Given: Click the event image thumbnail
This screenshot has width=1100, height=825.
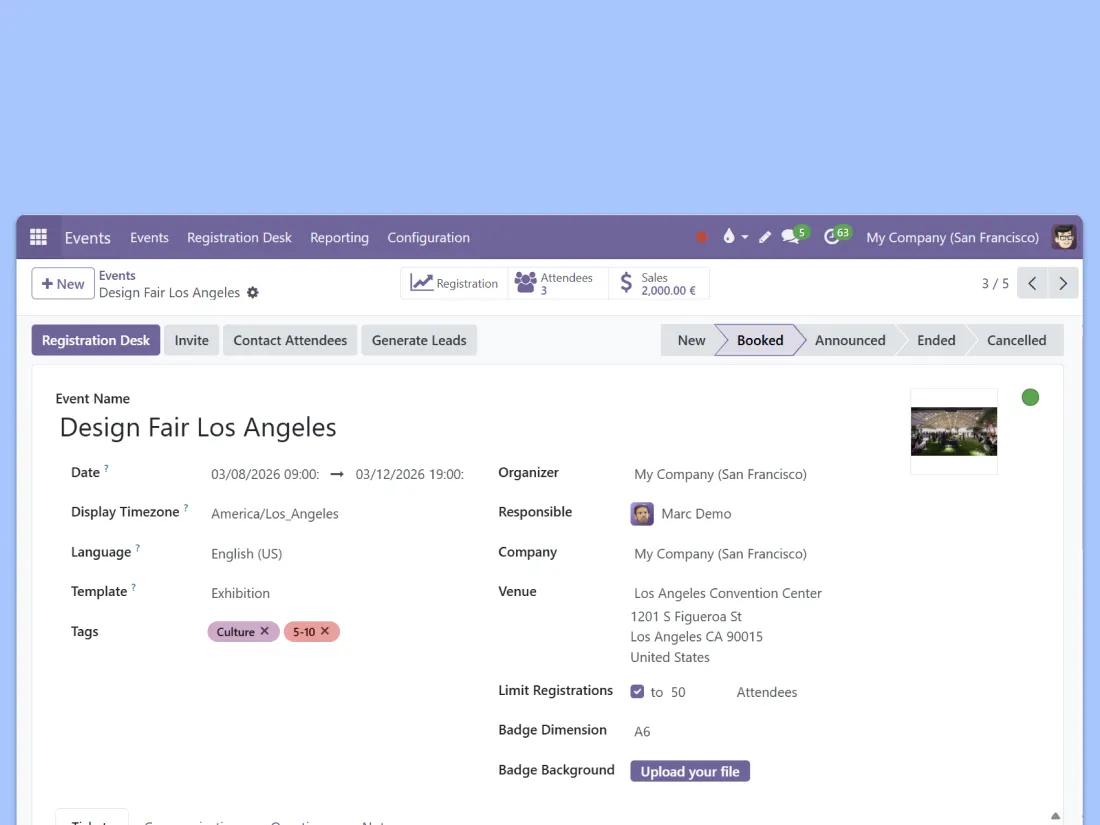Looking at the screenshot, I should (x=953, y=431).
